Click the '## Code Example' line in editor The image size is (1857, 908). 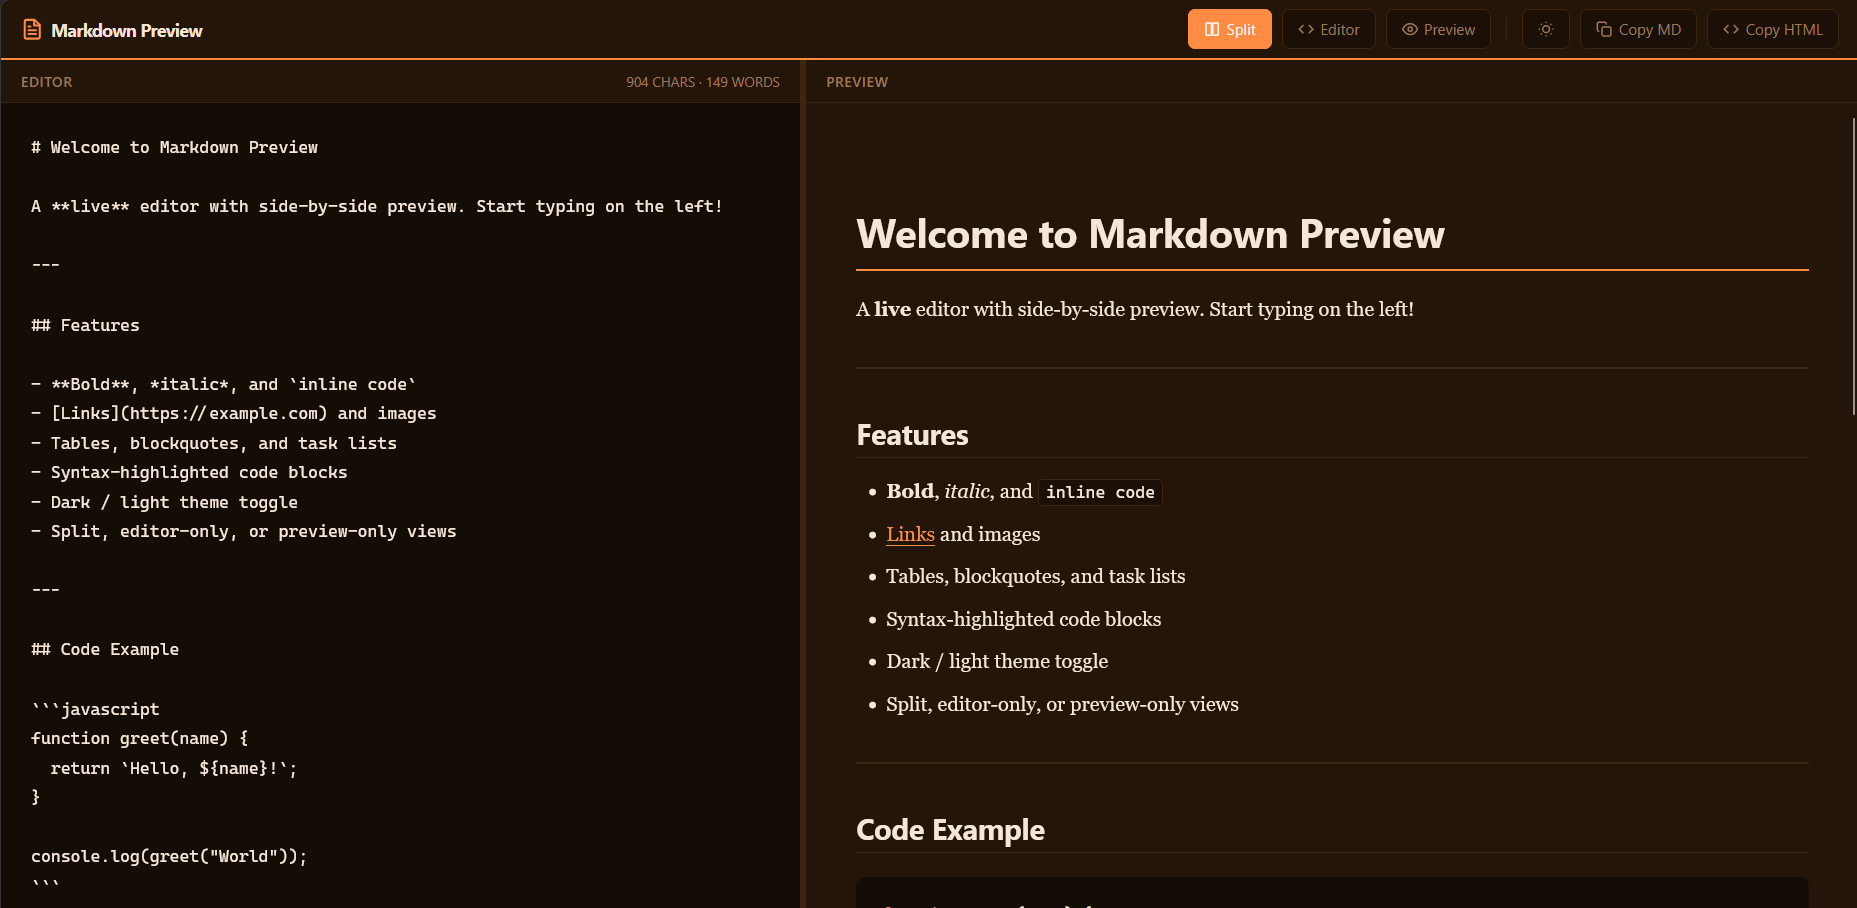(105, 649)
